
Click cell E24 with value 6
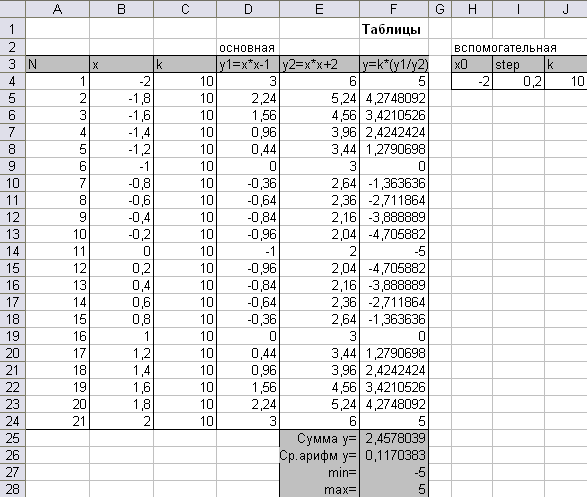(319, 421)
